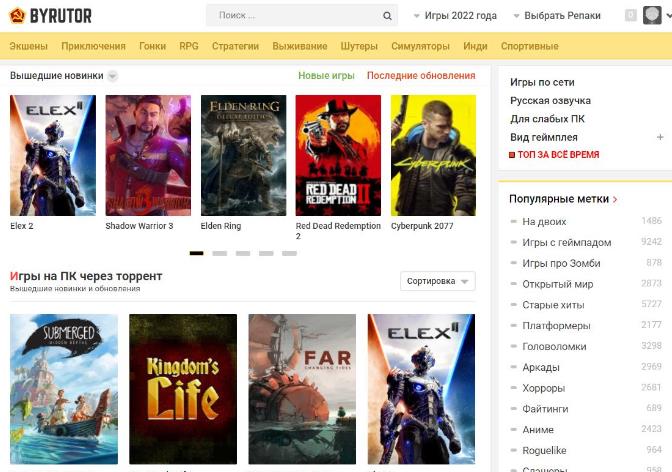Viewport: 672px width, 472px height.
Task: Open the notifications counter icon
Action: tap(630, 15)
